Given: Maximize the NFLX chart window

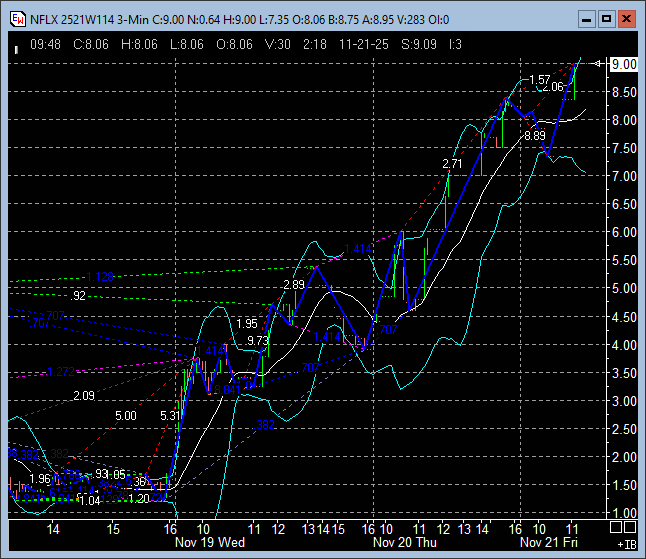Looking at the screenshot, I should 605,18.
